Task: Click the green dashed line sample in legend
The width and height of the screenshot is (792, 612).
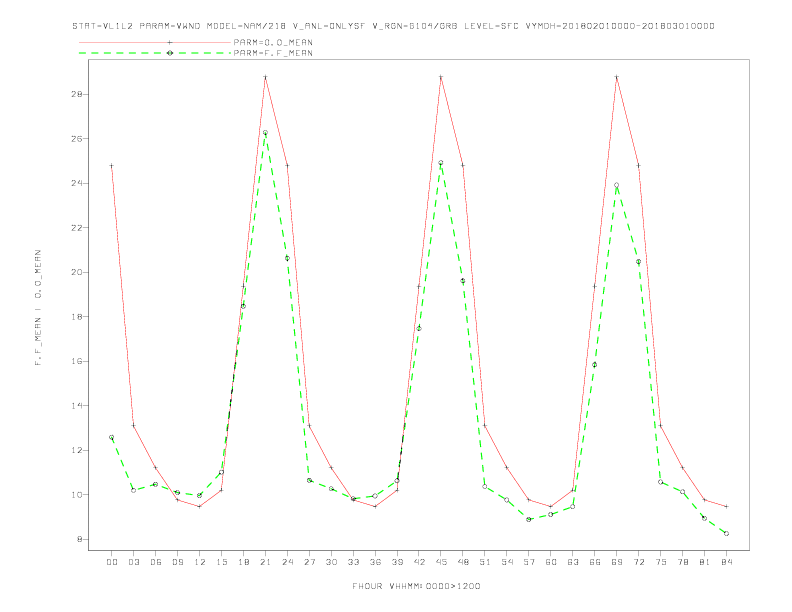Action: point(155,53)
